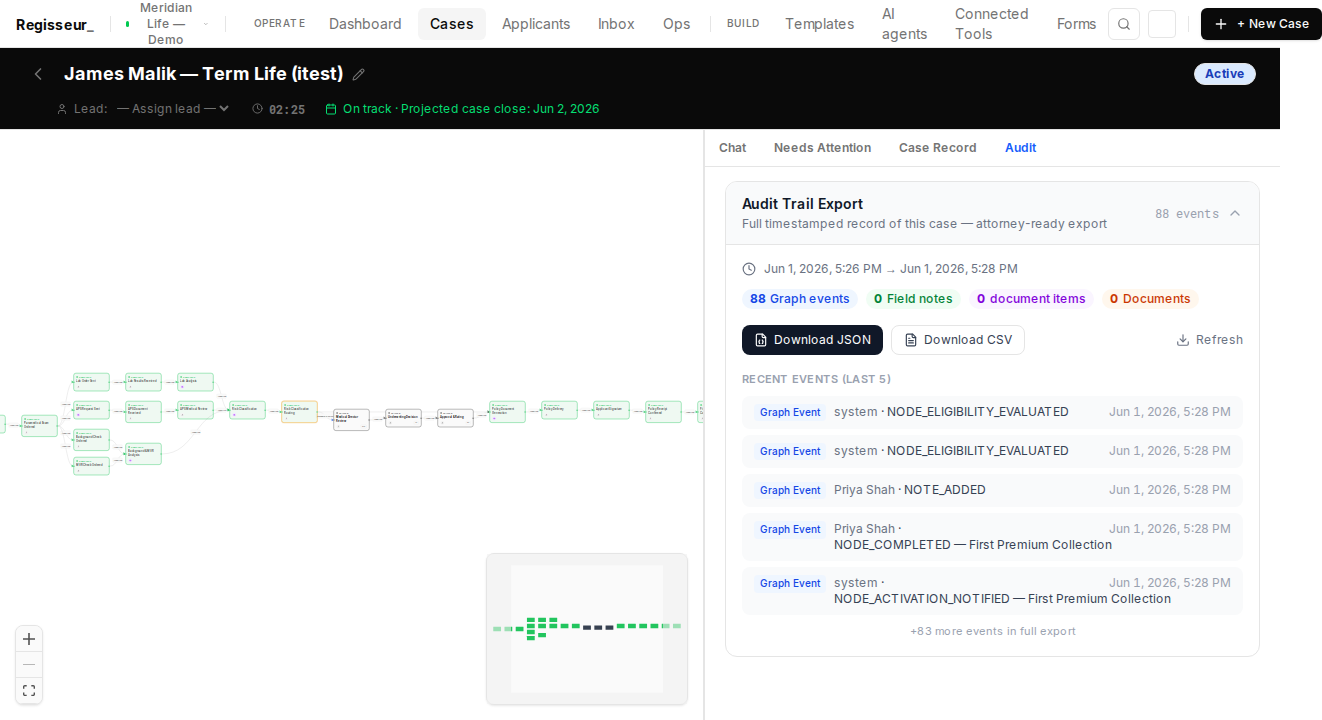The width and height of the screenshot is (1322, 720).
Task: Click the back arrow beside the case title
Action: [x=38, y=74]
